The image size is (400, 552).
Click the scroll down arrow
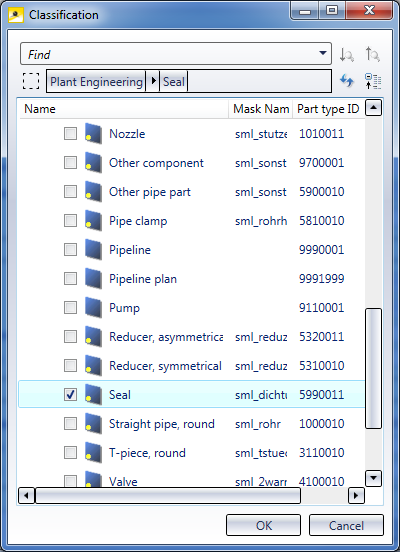coord(373,478)
